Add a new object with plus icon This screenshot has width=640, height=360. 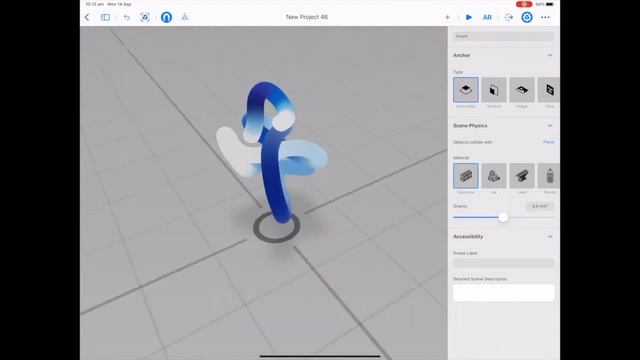click(x=447, y=17)
